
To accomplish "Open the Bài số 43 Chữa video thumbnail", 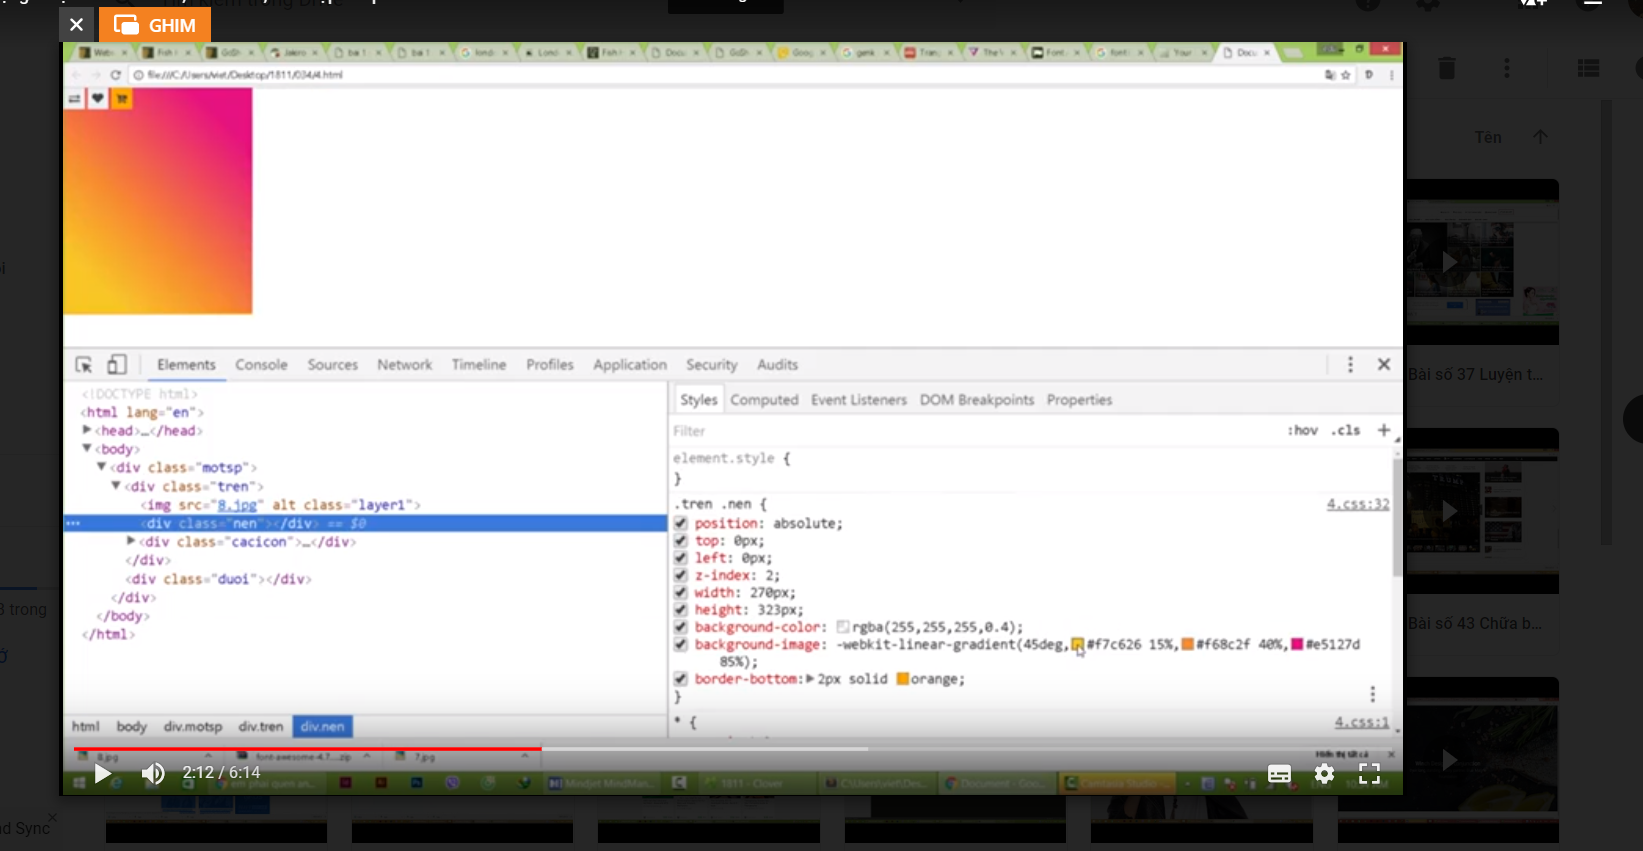I will tap(1482, 511).
